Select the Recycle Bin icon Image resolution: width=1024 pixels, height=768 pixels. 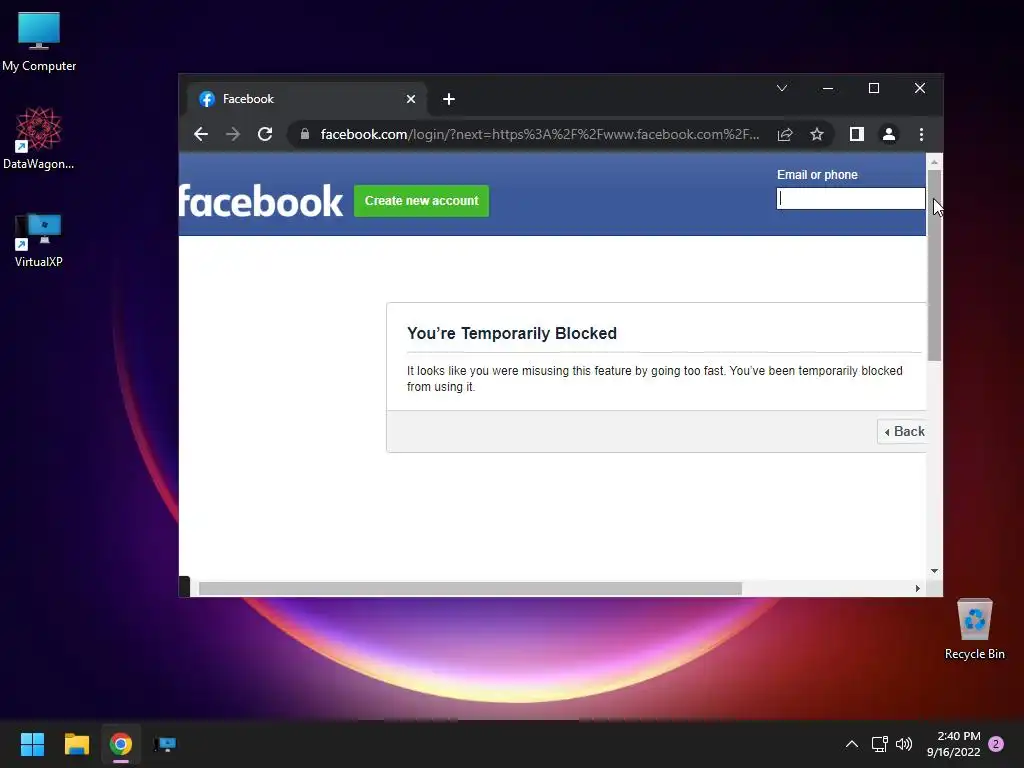coord(974,629)
